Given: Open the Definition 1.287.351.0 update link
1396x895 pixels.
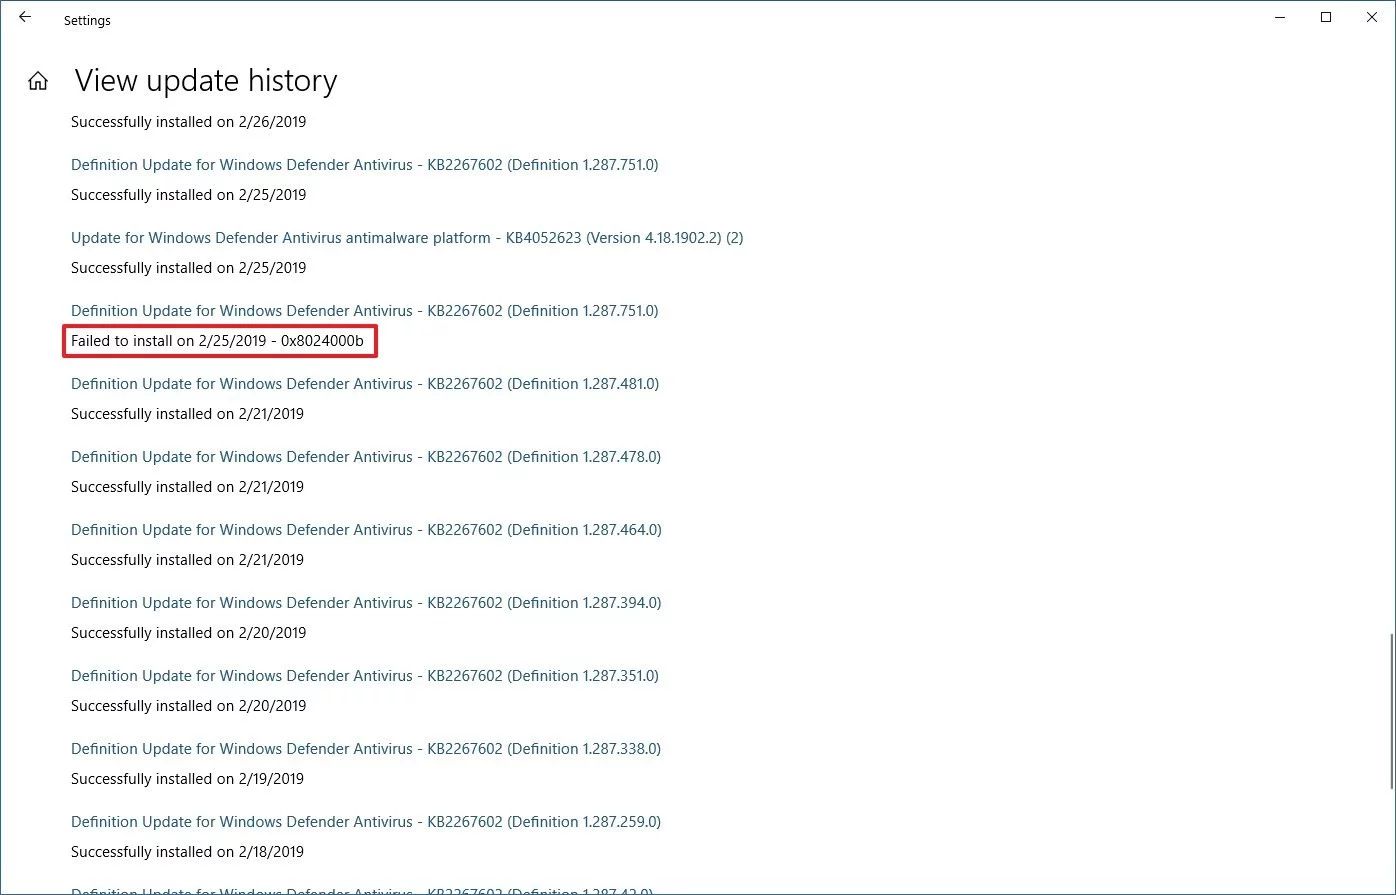Looking at the screenshot, I should tap(365, 676).
